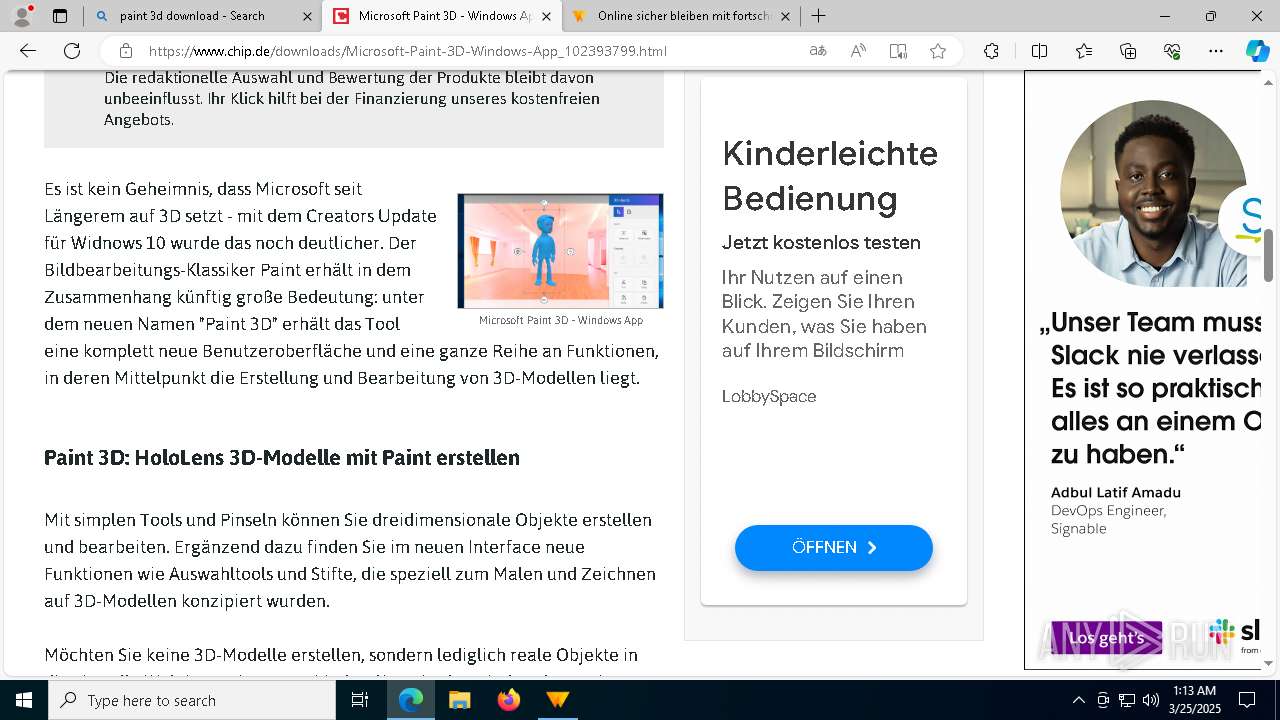Open network settings tray icon
This screenshot has height=720, width=1280.
click(1127, 700)
